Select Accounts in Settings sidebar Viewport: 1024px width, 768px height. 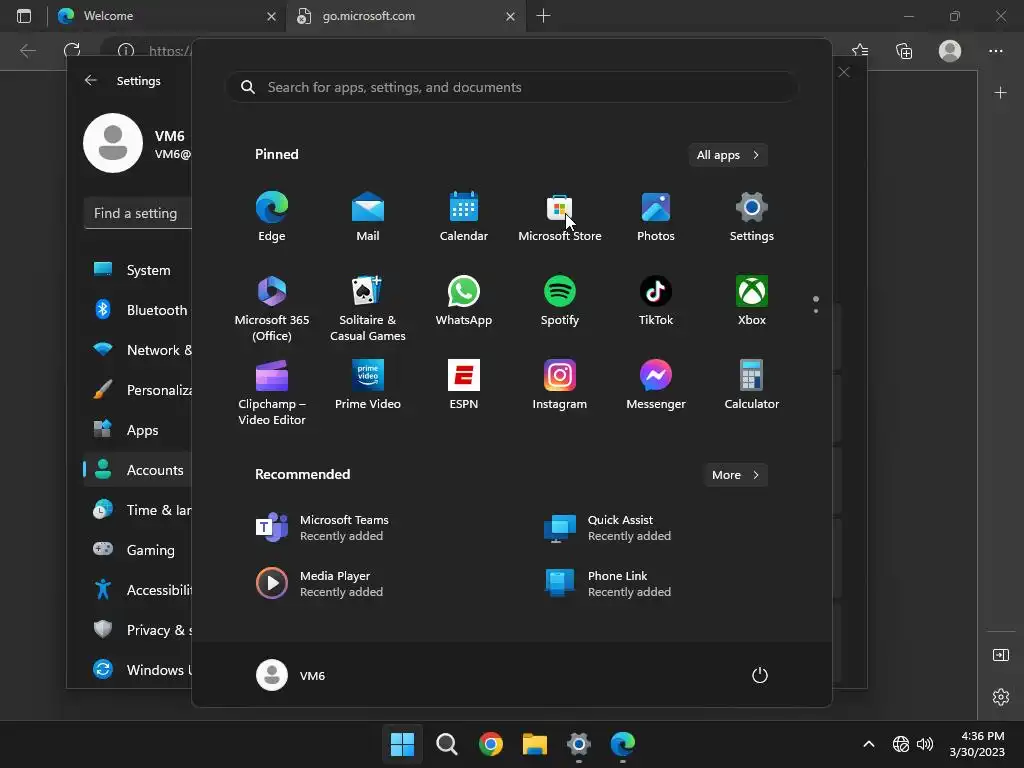point(138,470)
